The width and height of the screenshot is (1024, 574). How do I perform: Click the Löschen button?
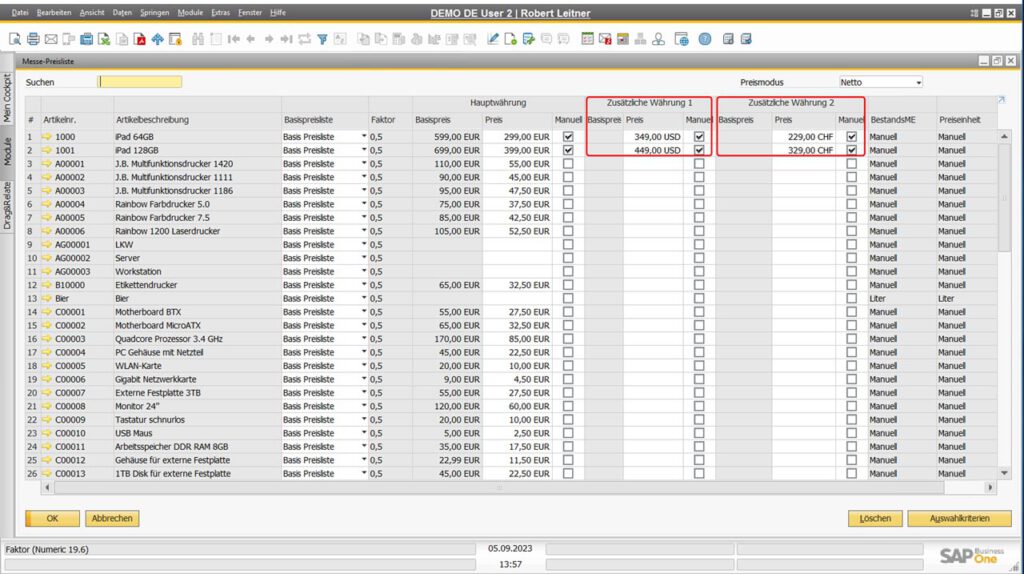[875, 518]
